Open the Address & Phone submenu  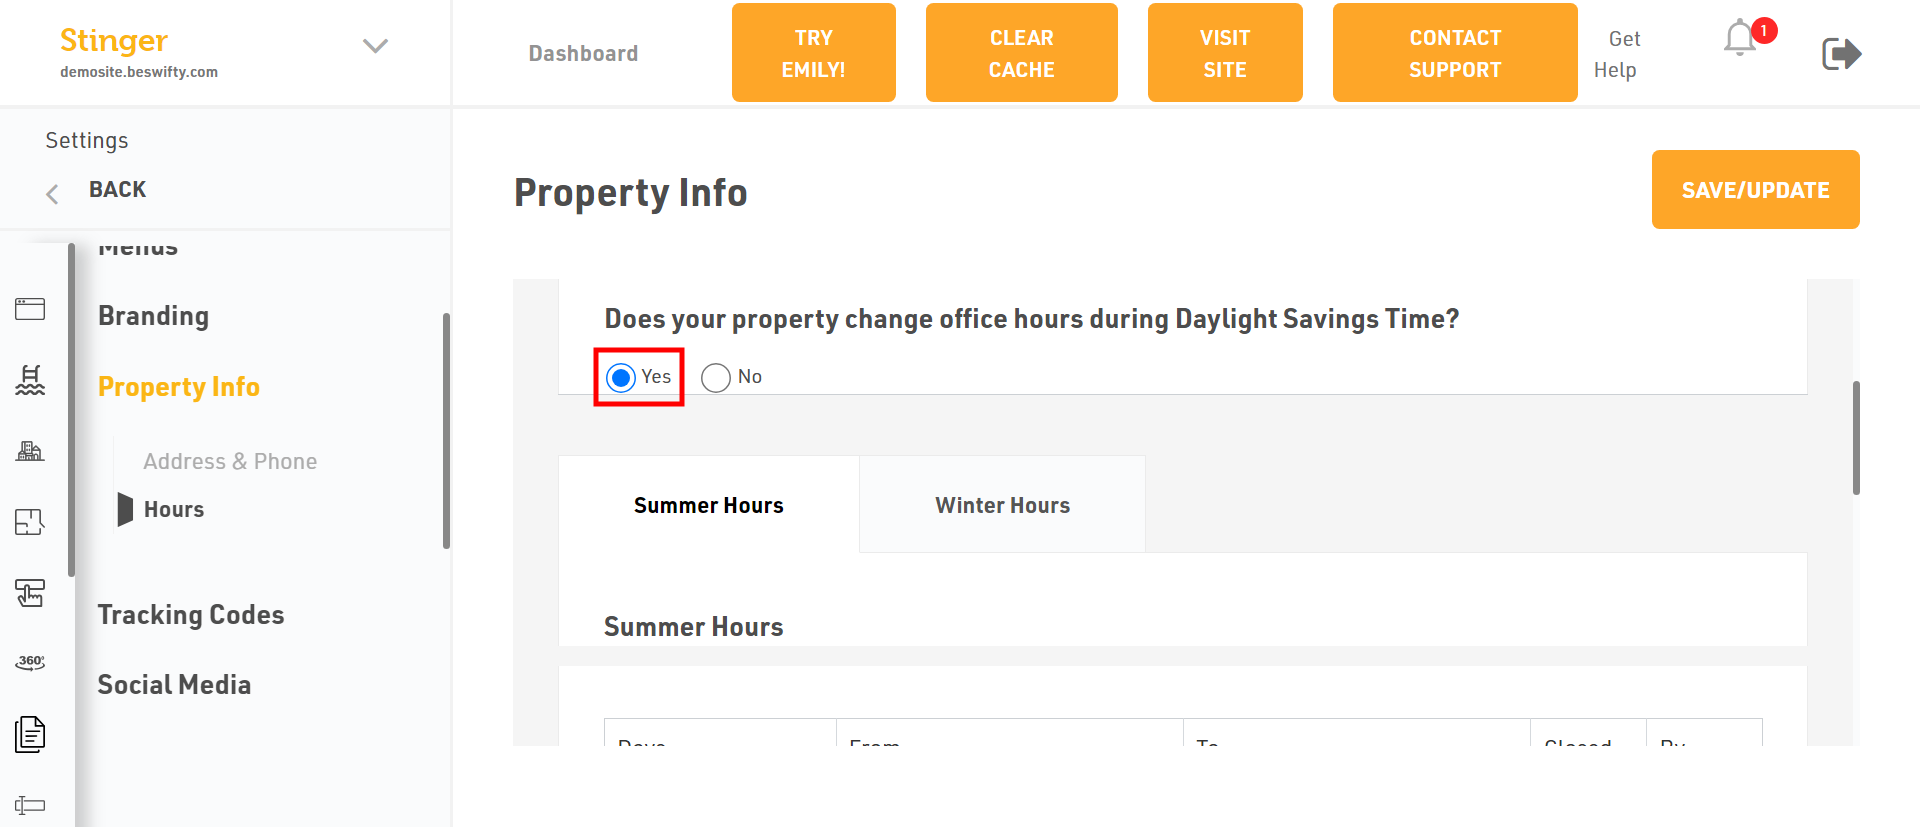pyautogui.click(x=230, y=461)
